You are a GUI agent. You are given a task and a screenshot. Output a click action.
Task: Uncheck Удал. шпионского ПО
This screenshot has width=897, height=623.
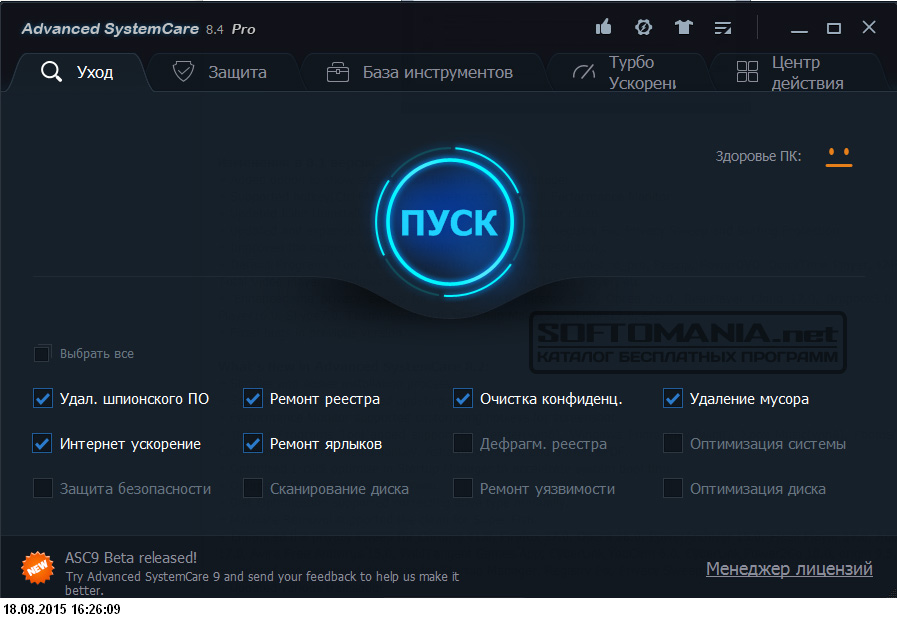[43, 398]
